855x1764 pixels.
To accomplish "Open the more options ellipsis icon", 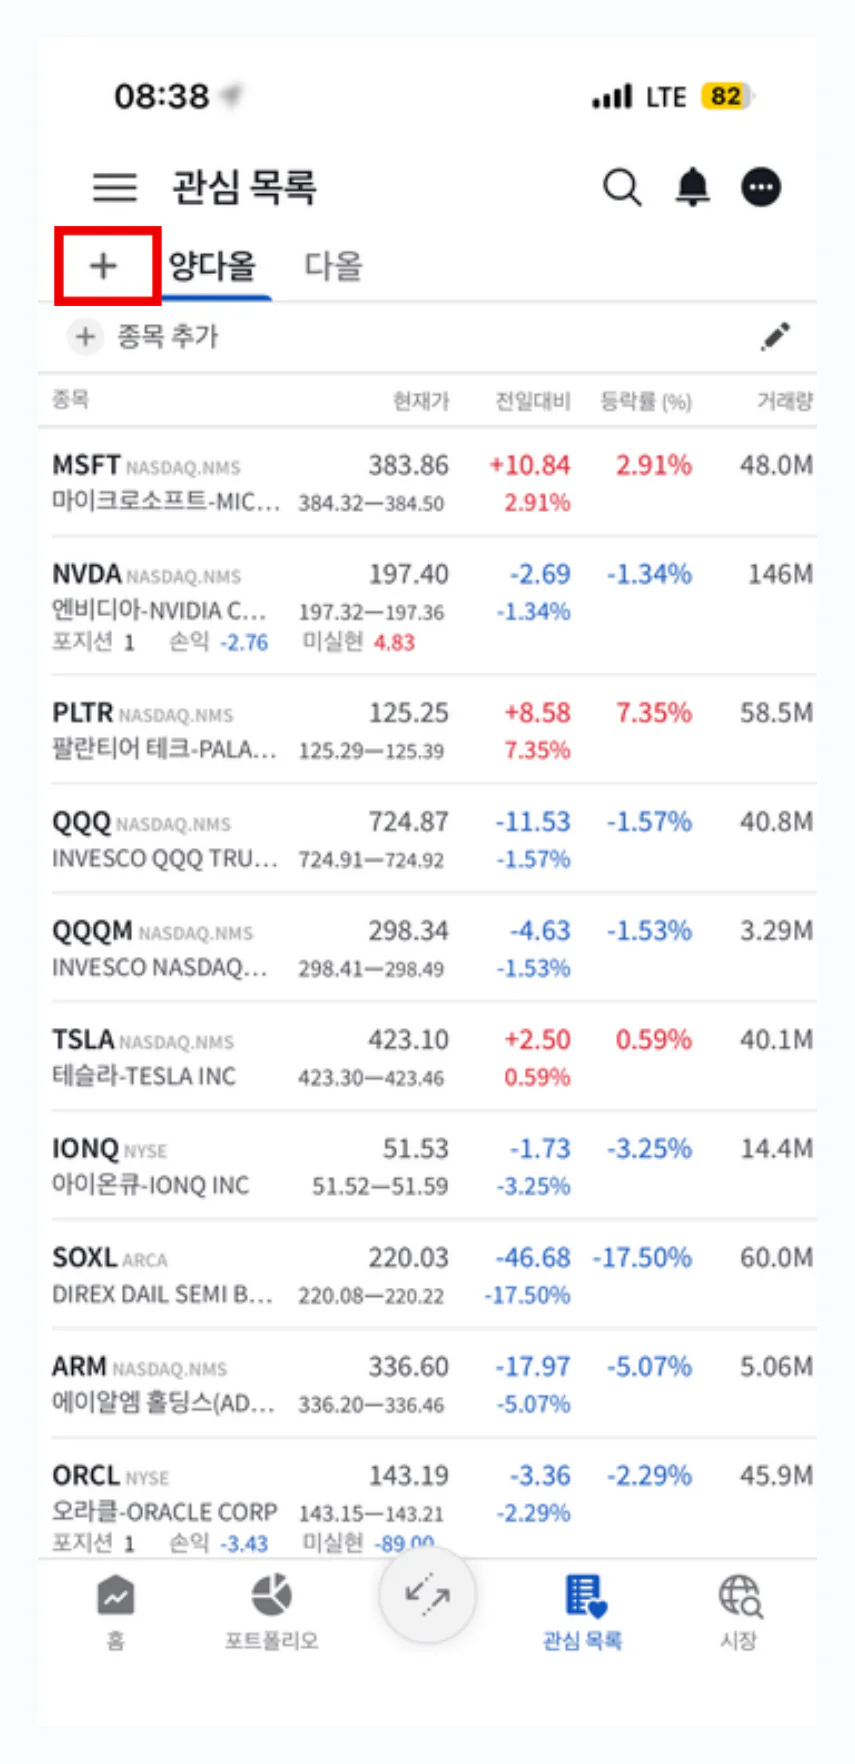I will (761, 187).
